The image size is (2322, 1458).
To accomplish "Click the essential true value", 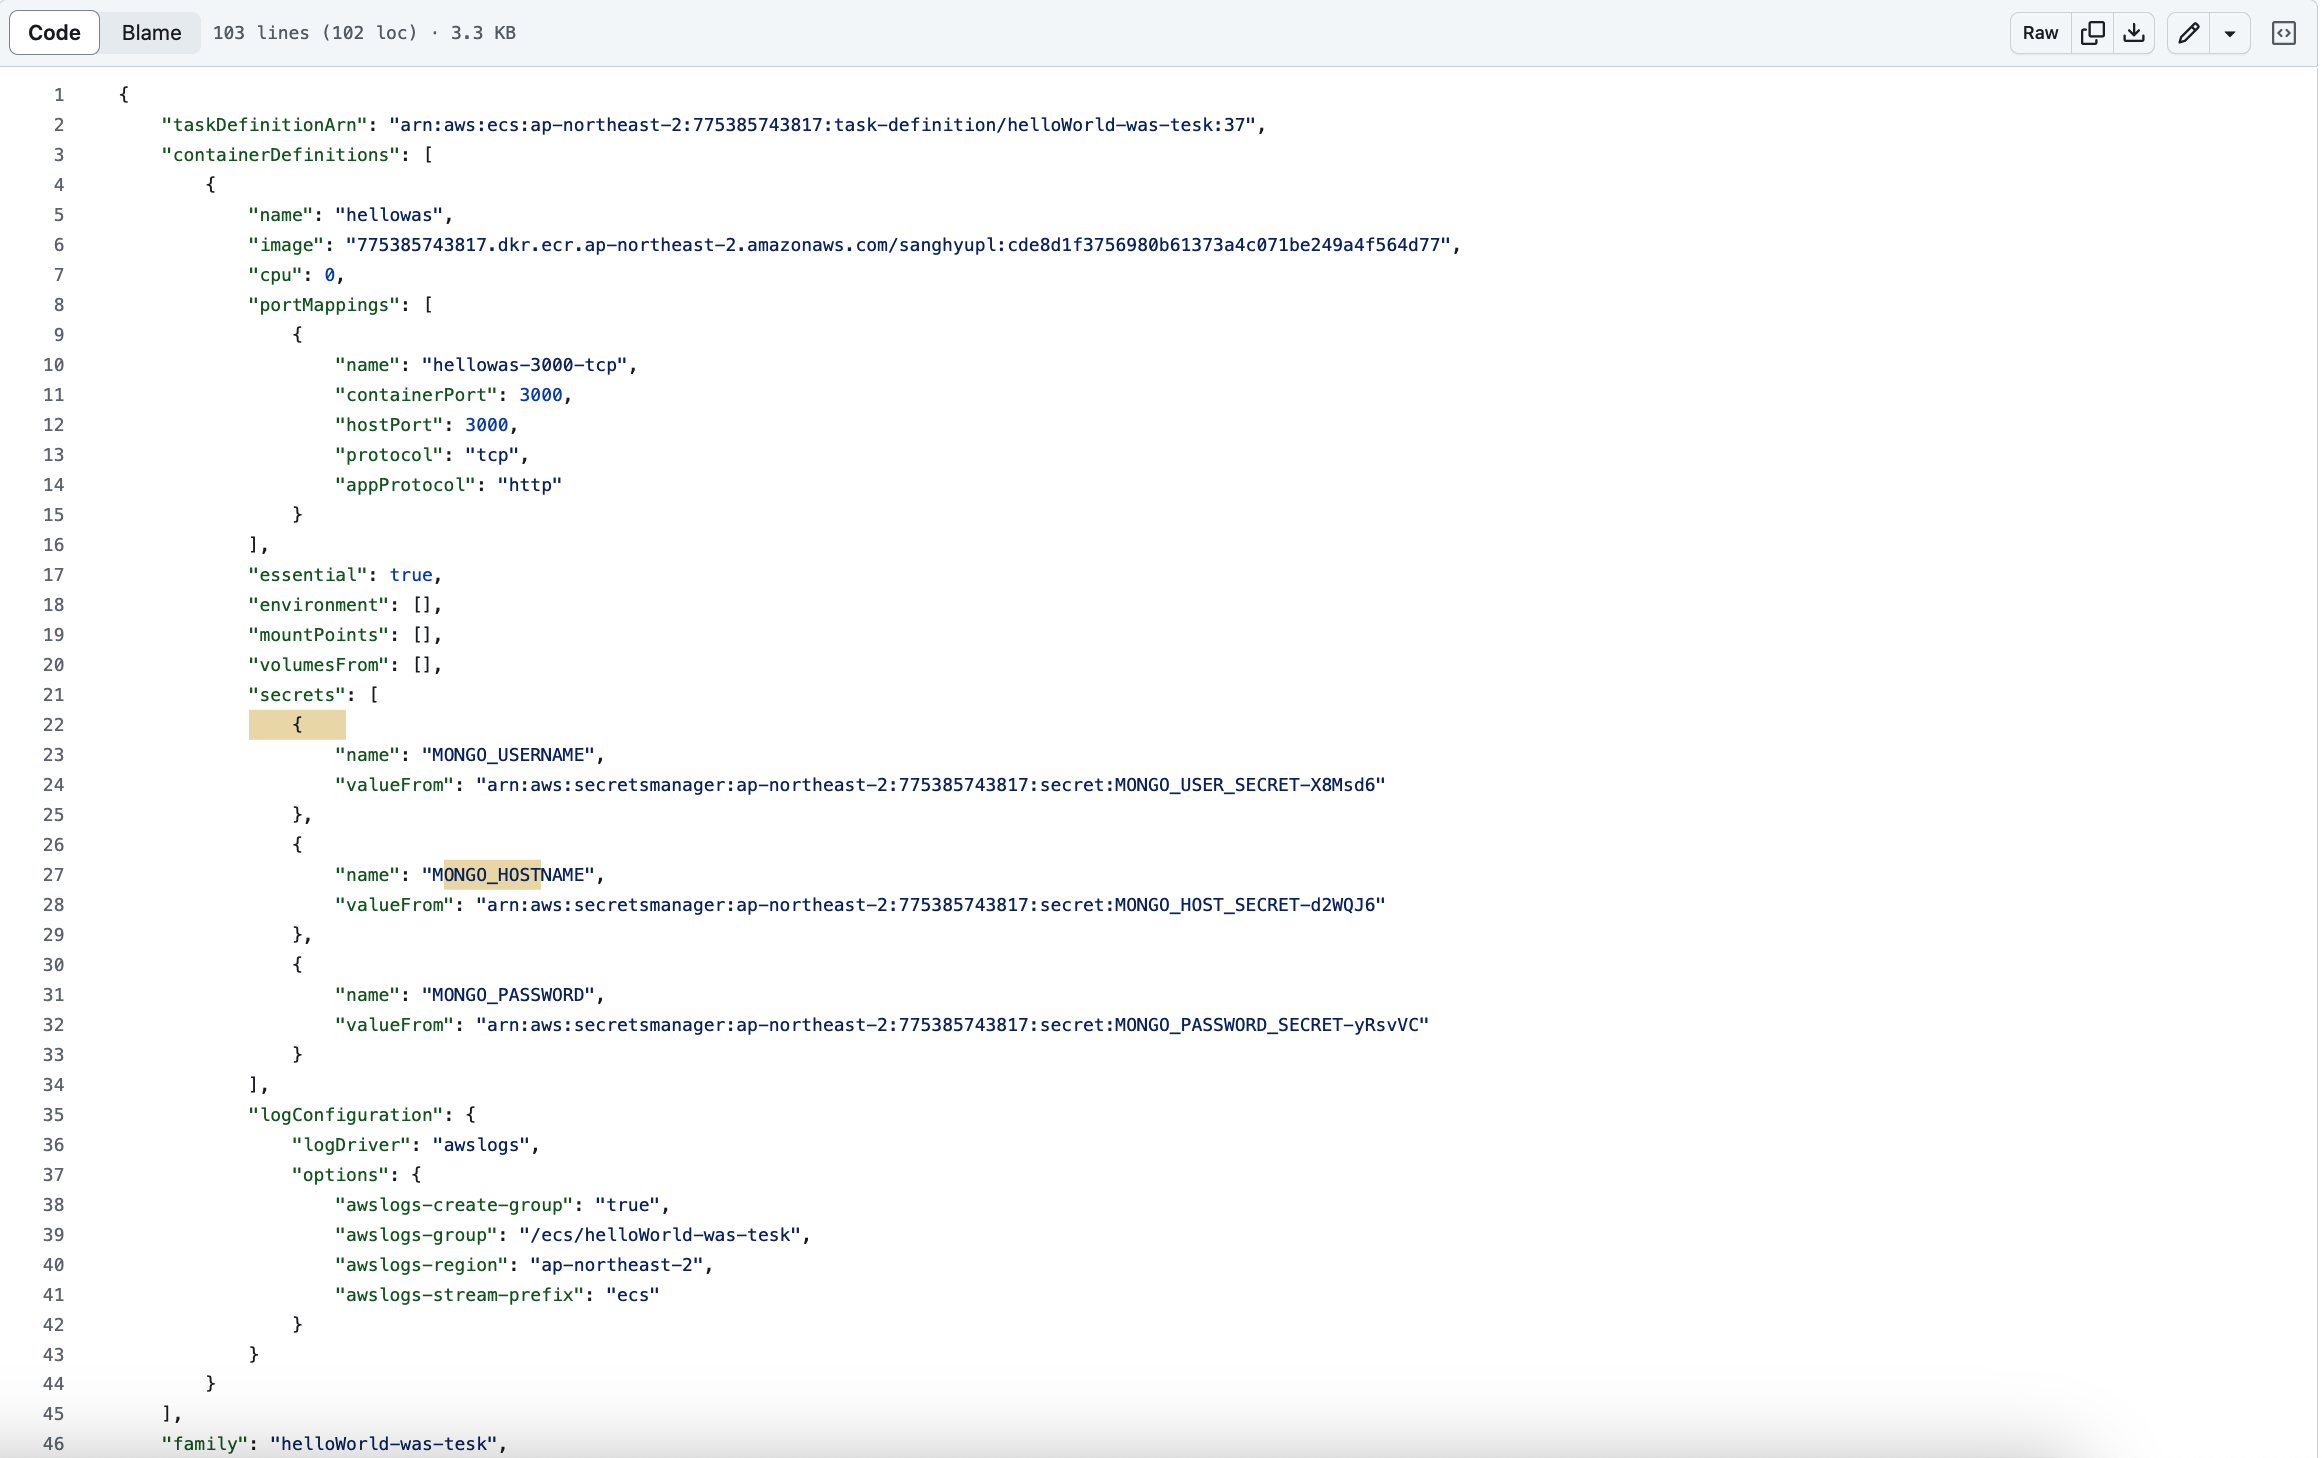I will pos(411,575).
